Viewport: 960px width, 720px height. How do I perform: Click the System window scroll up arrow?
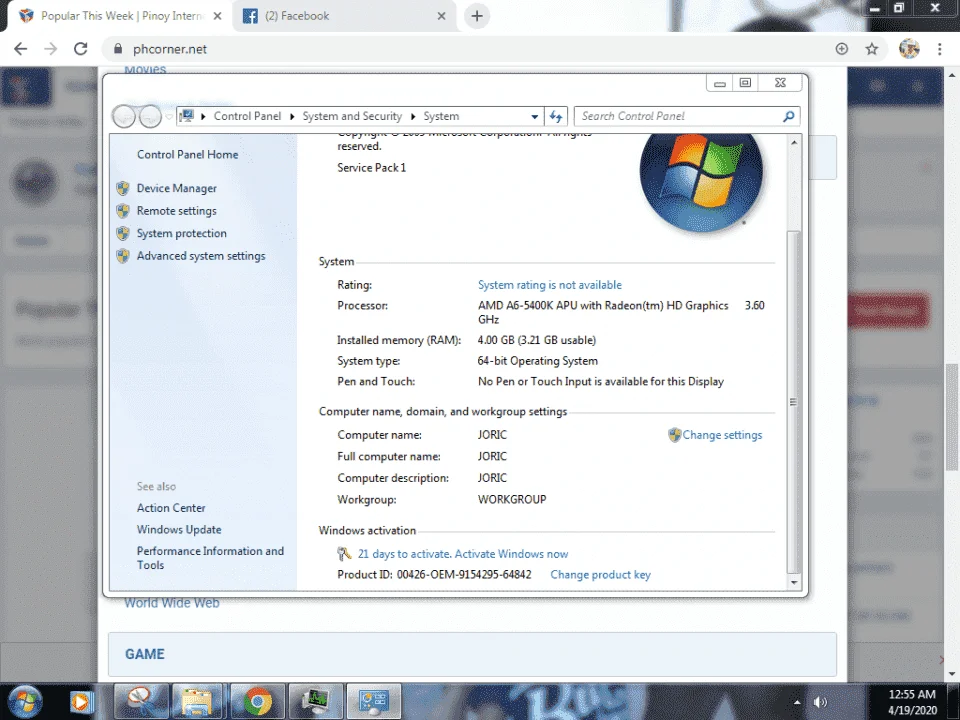[x=794, y=143]
